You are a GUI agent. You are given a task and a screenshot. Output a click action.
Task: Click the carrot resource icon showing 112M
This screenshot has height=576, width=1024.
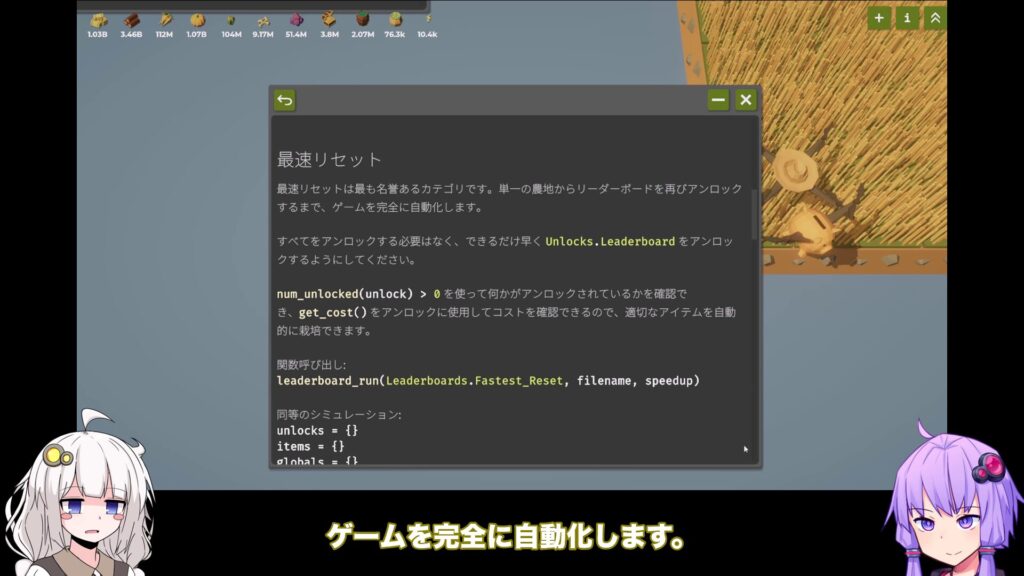pyautogui.click(x=165, y=20)
